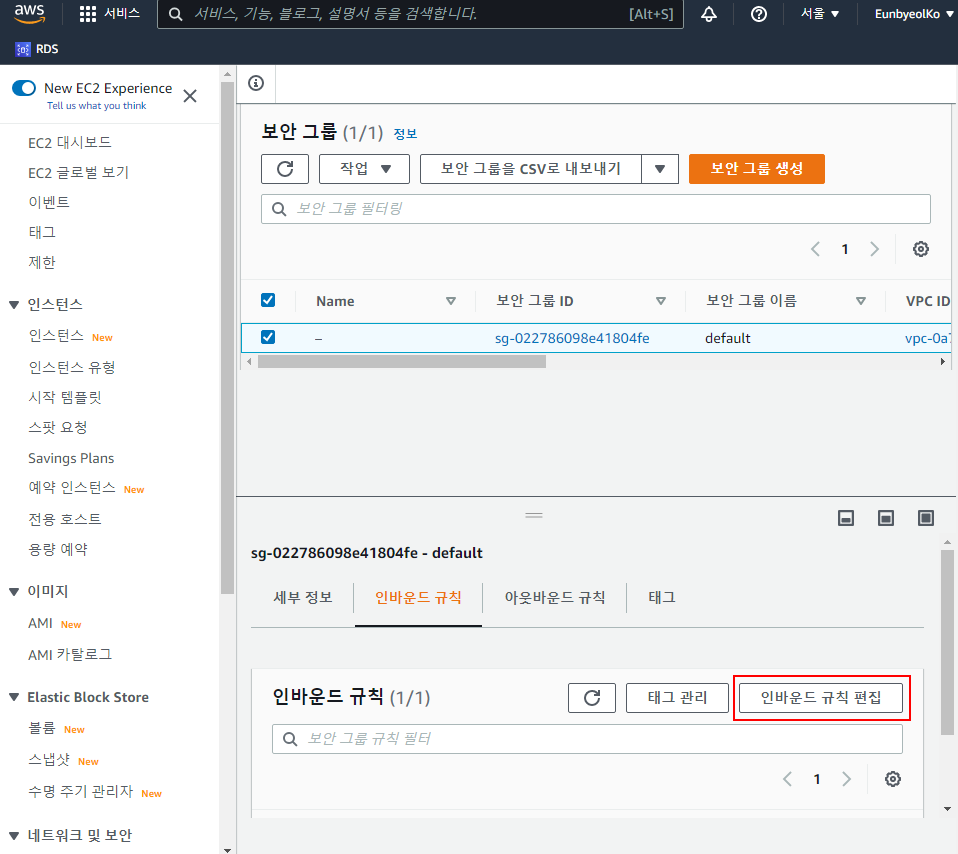958x854 pixels.
Task: Open the Services grid menu
Action: coord(110,13)
